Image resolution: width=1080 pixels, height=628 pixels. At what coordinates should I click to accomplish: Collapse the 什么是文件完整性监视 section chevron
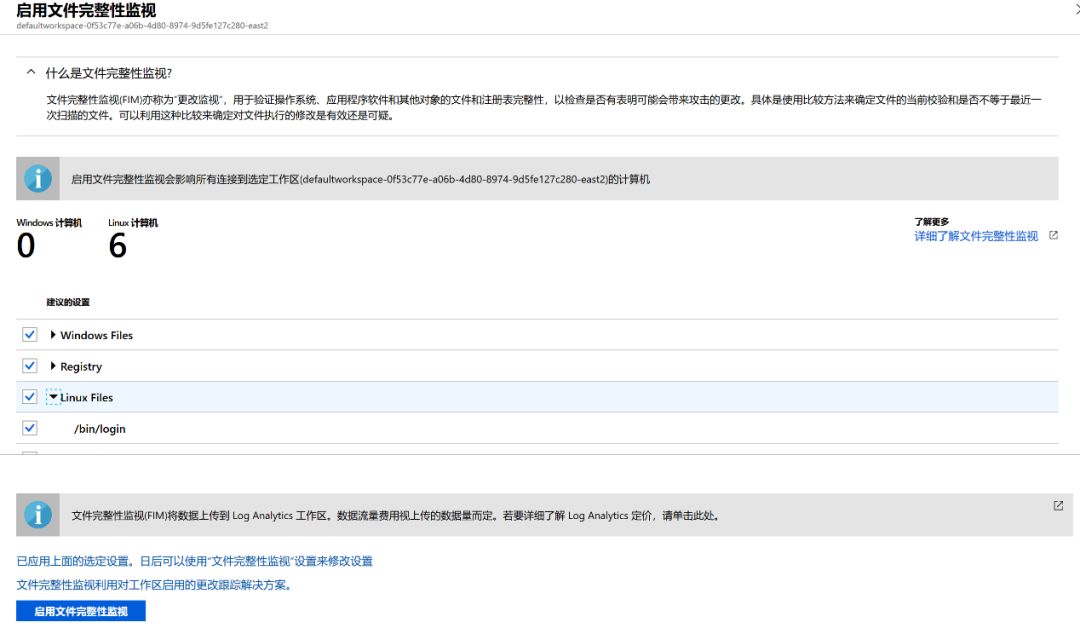[31, 73]
